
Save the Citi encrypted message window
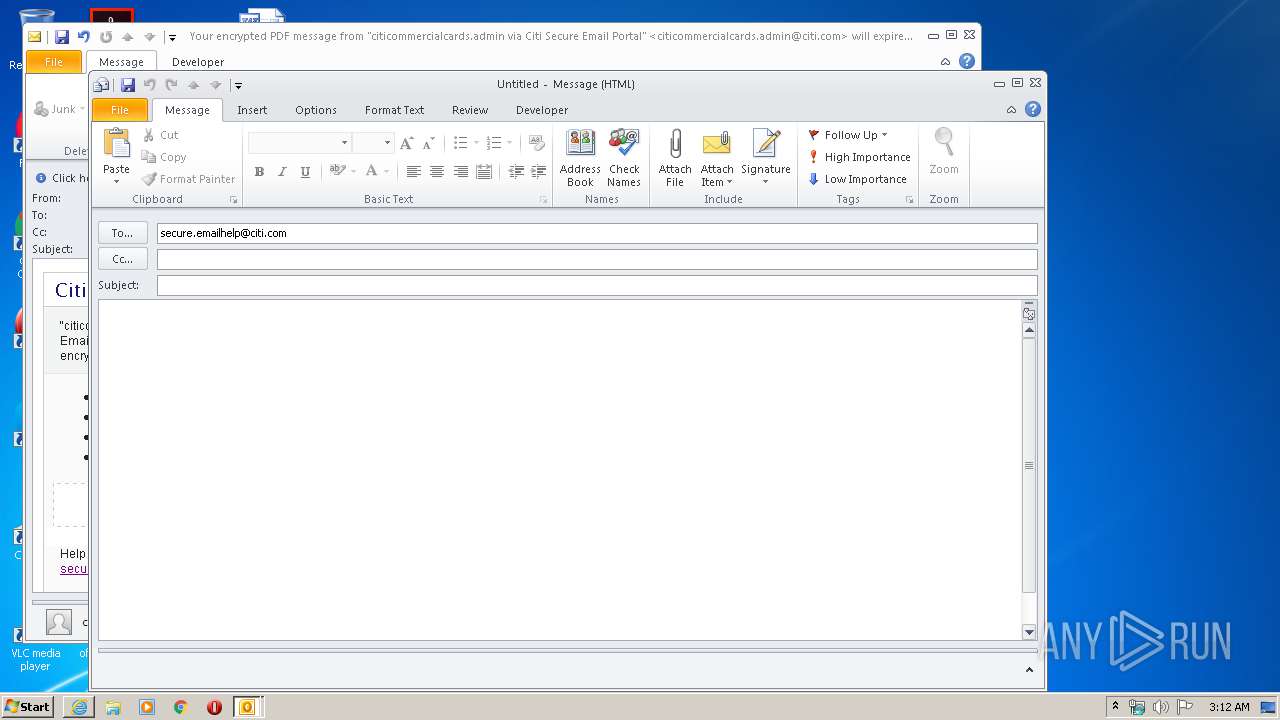(62, 37)
